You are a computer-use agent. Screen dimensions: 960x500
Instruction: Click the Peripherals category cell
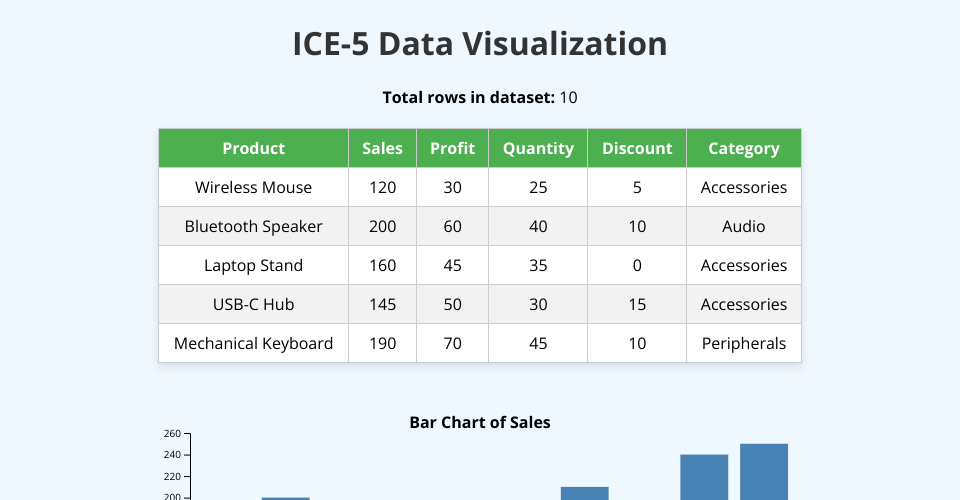[743, 343]
